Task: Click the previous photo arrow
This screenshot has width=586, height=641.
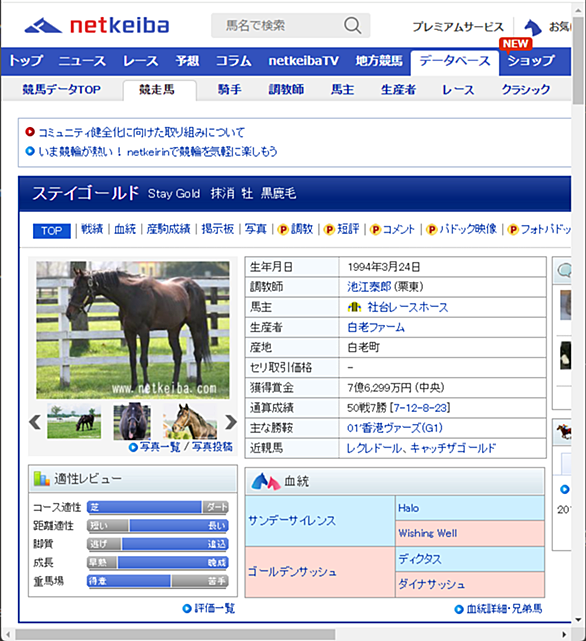Action: [35, 422]
